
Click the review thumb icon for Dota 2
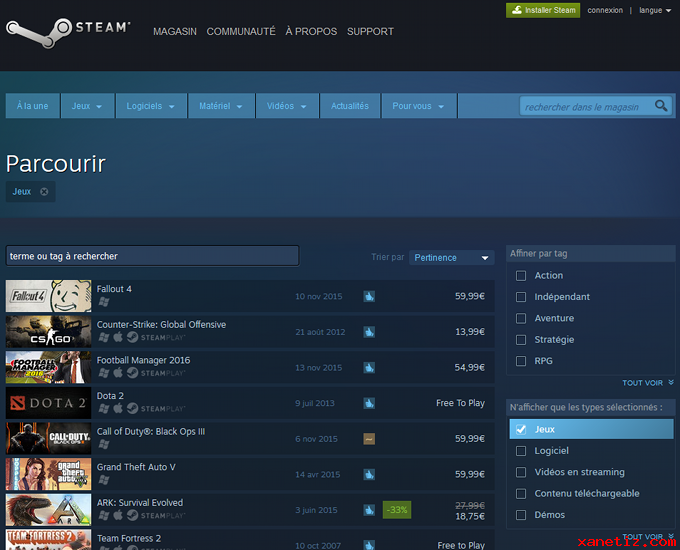tap(369, 403)
